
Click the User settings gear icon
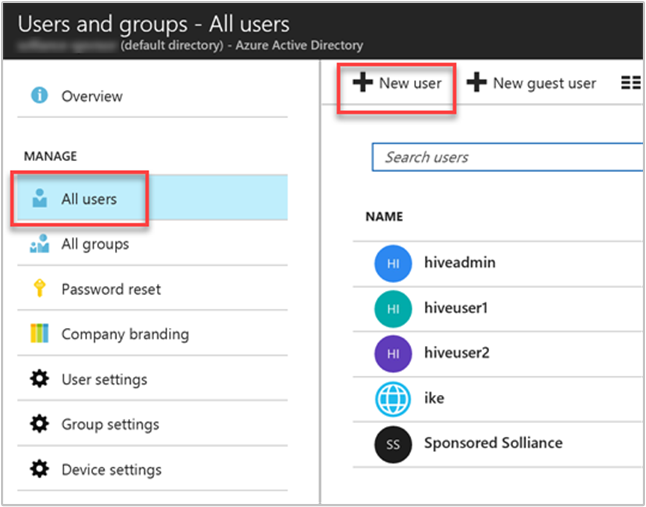40,379
